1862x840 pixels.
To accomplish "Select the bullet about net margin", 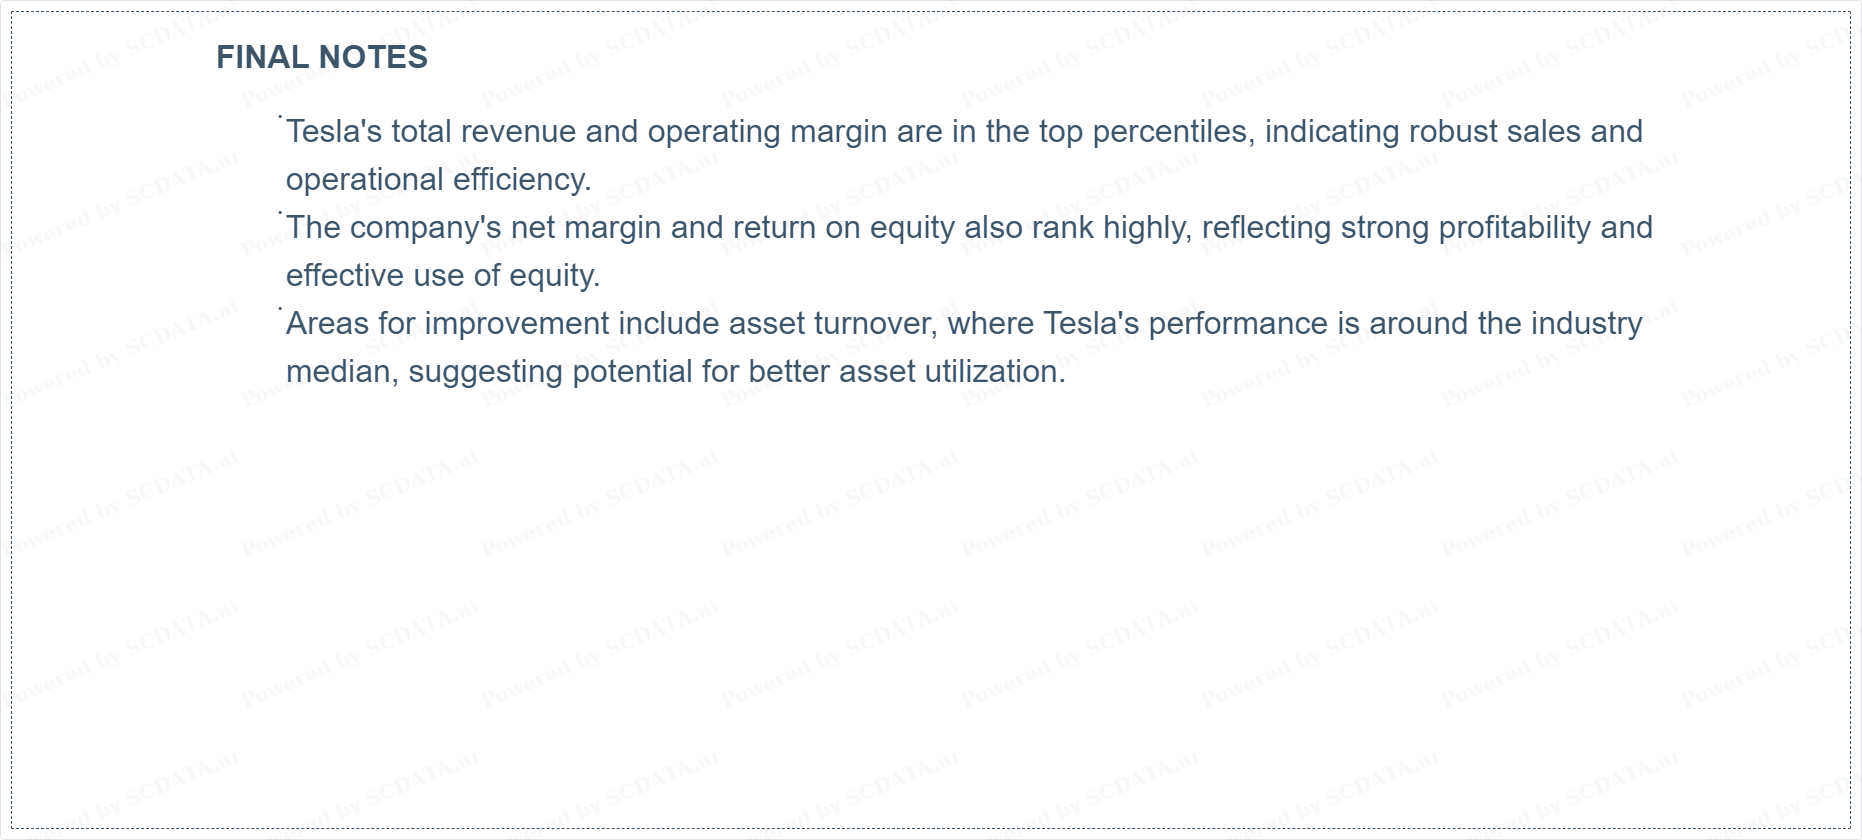I will click(969, 251).
